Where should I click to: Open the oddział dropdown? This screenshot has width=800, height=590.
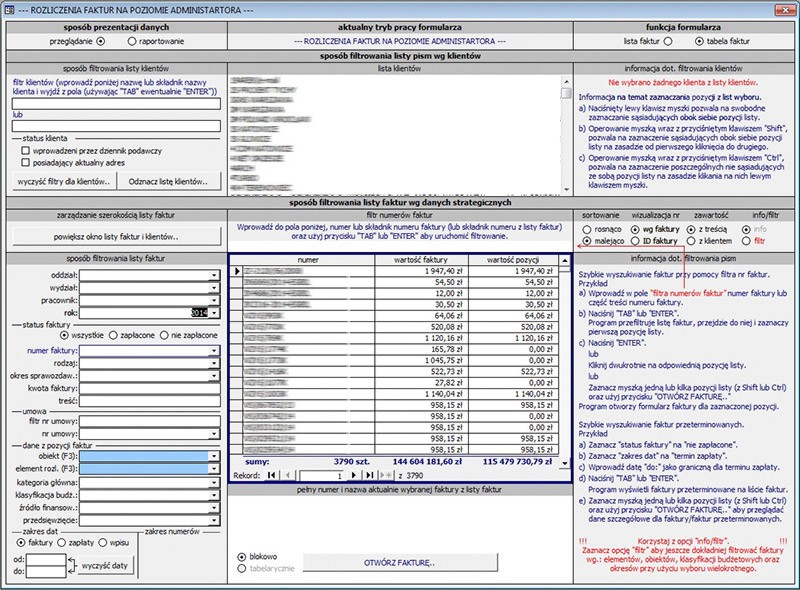click(x=214, y=276)
